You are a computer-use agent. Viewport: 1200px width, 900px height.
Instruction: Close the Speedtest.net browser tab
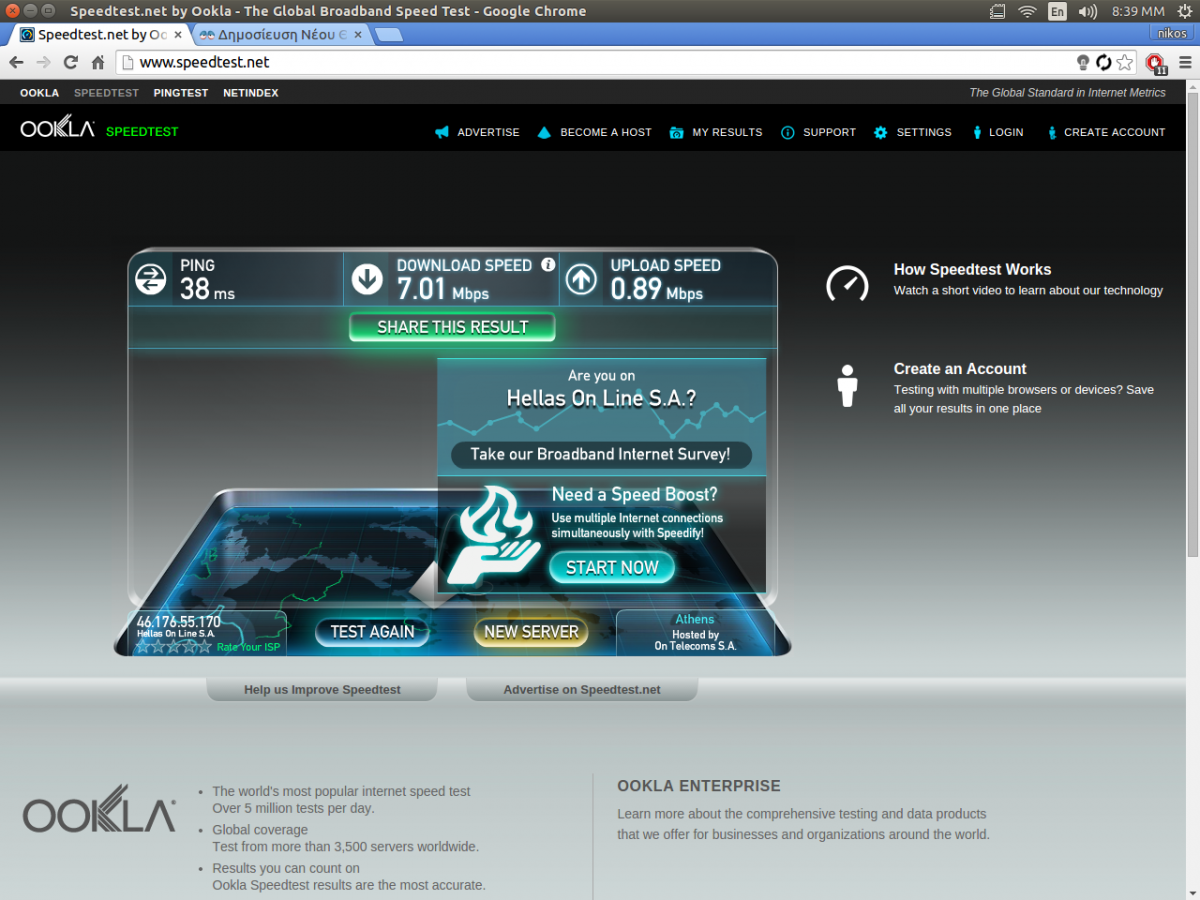[x=176, y=34]
